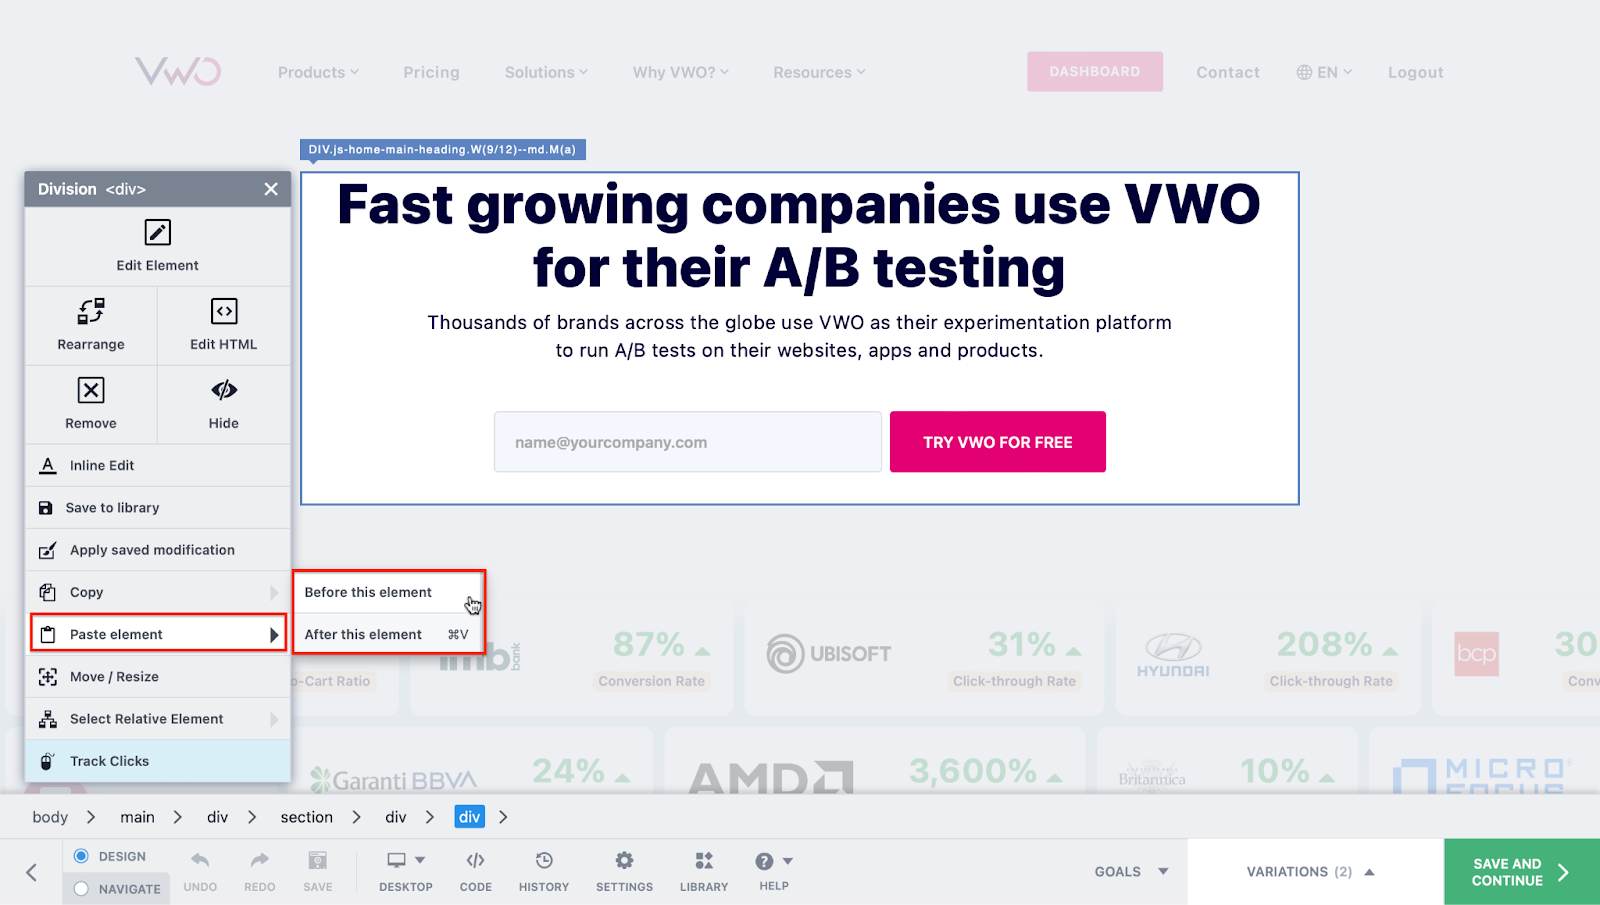Open the Help dropdown

pos(774,870)
